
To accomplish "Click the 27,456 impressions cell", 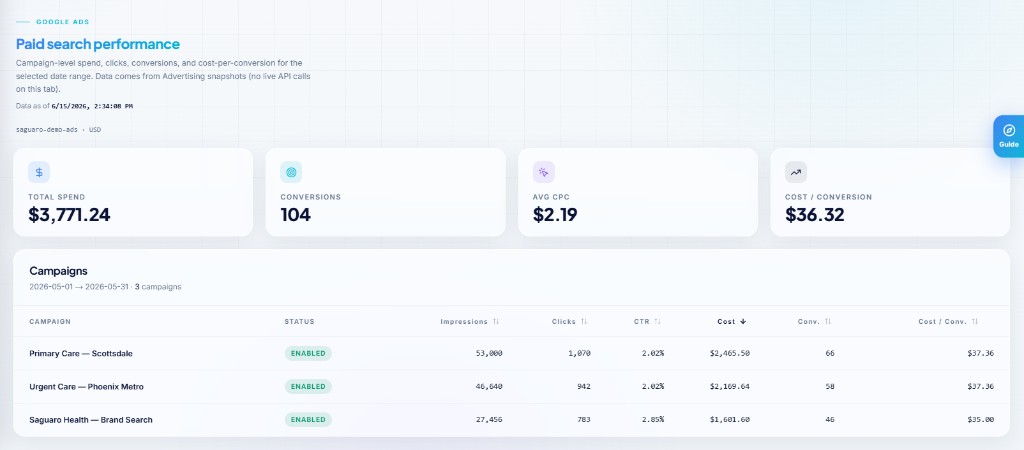I will (489, 420).
